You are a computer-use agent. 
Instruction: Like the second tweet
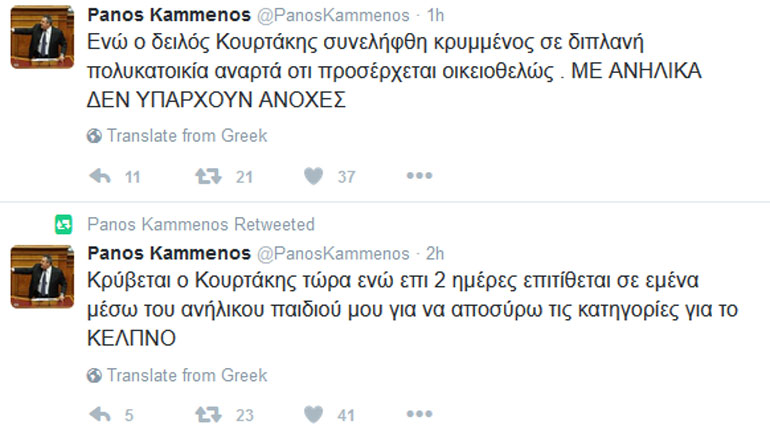click(x=314, y=415)
